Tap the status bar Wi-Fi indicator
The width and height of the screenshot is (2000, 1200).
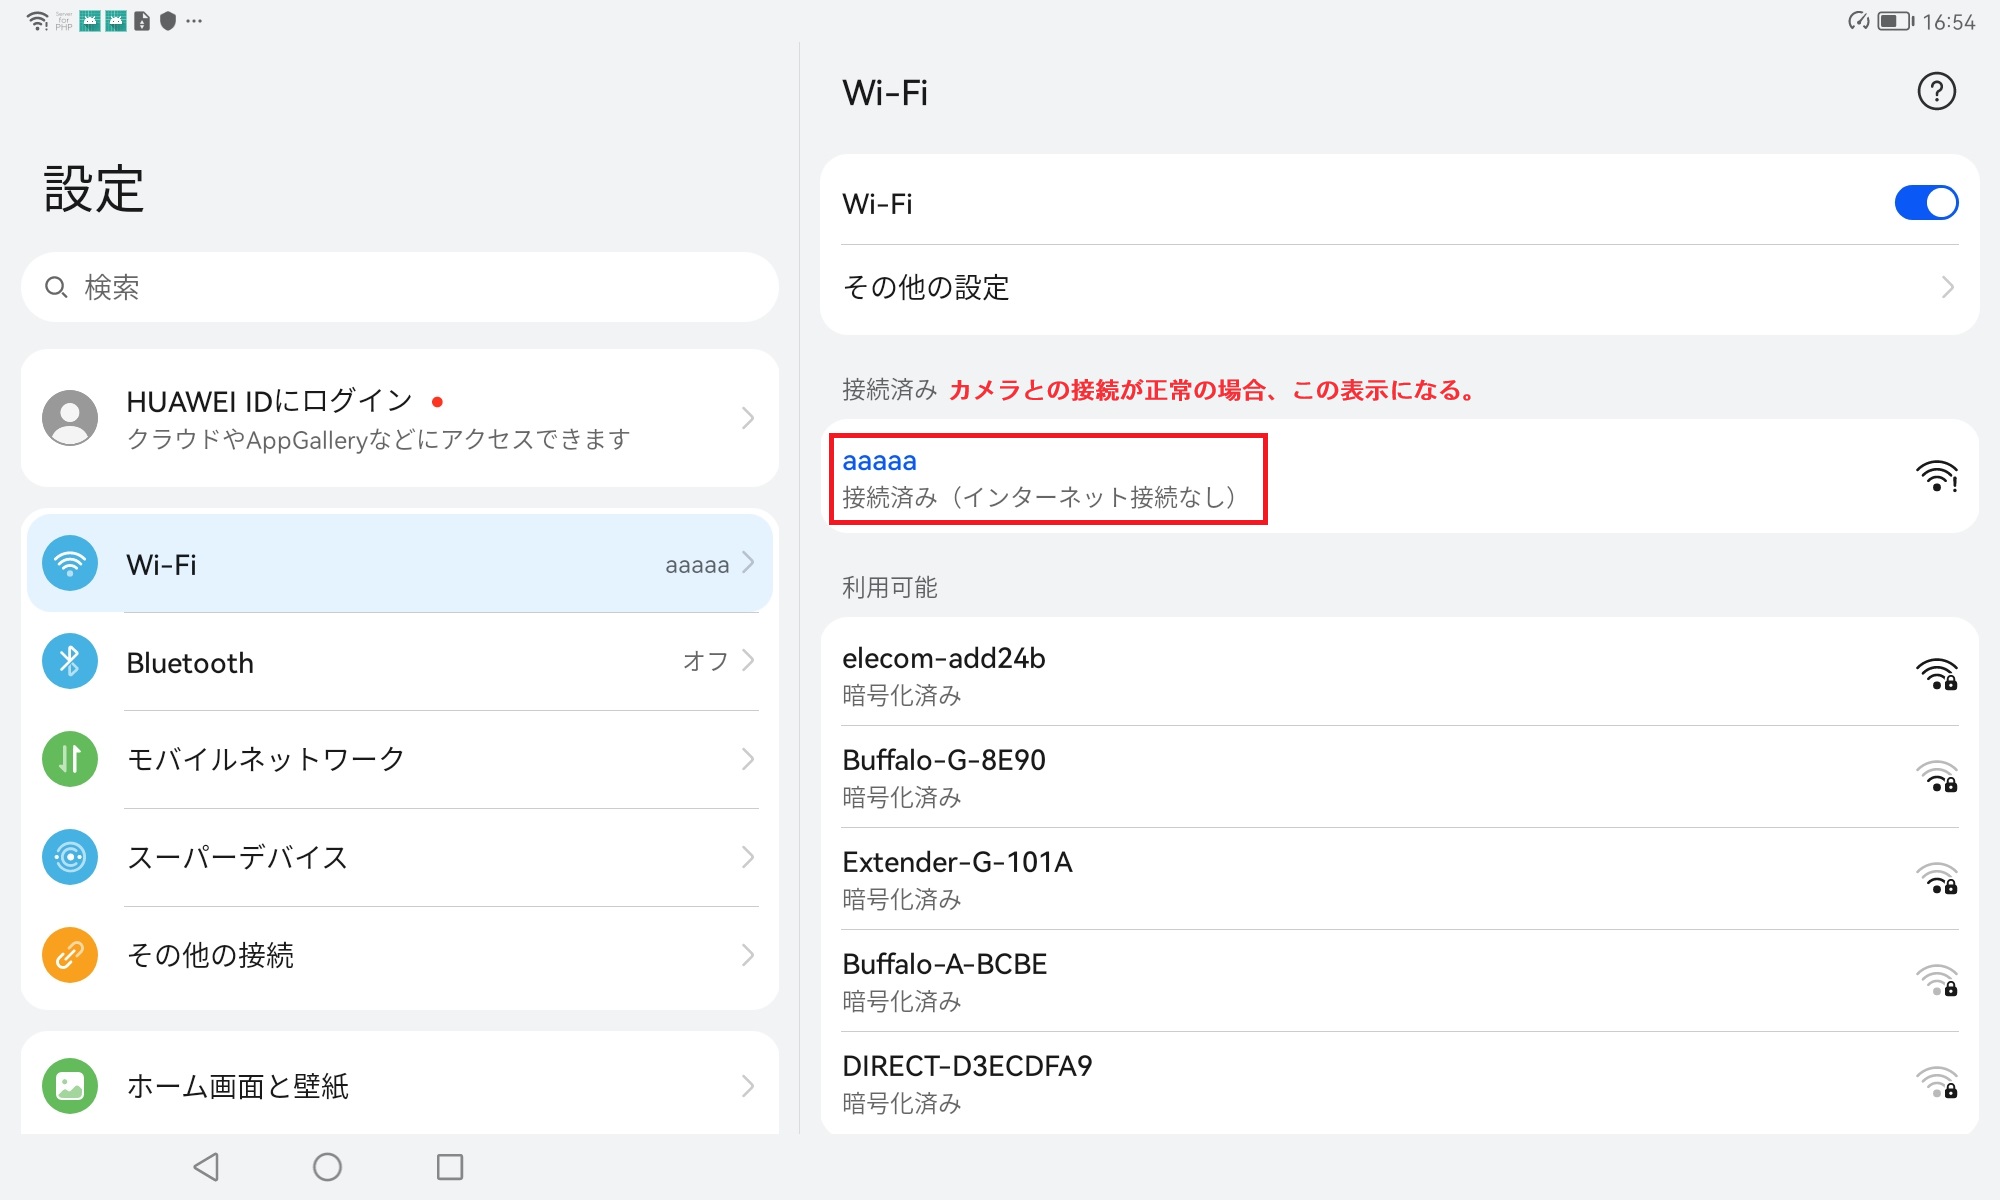[37, 21]
